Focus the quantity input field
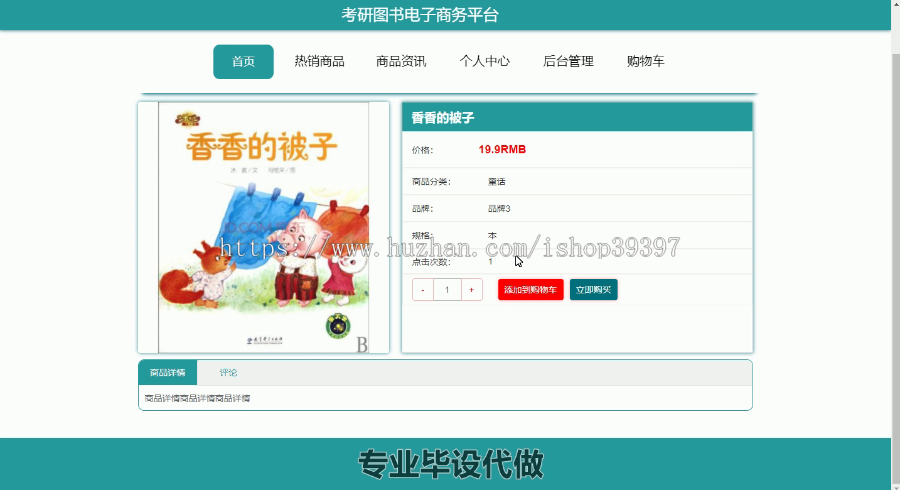 click(x=447, y=290)
